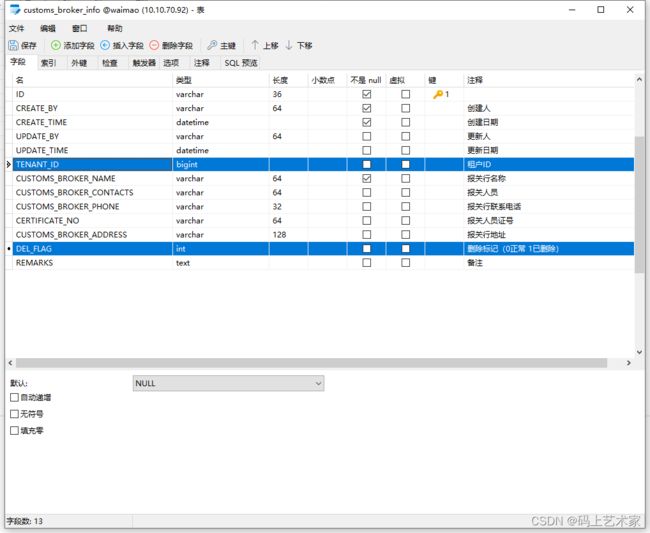Click the Move Up (上移) arrow
650x533 pixels.
255,45
